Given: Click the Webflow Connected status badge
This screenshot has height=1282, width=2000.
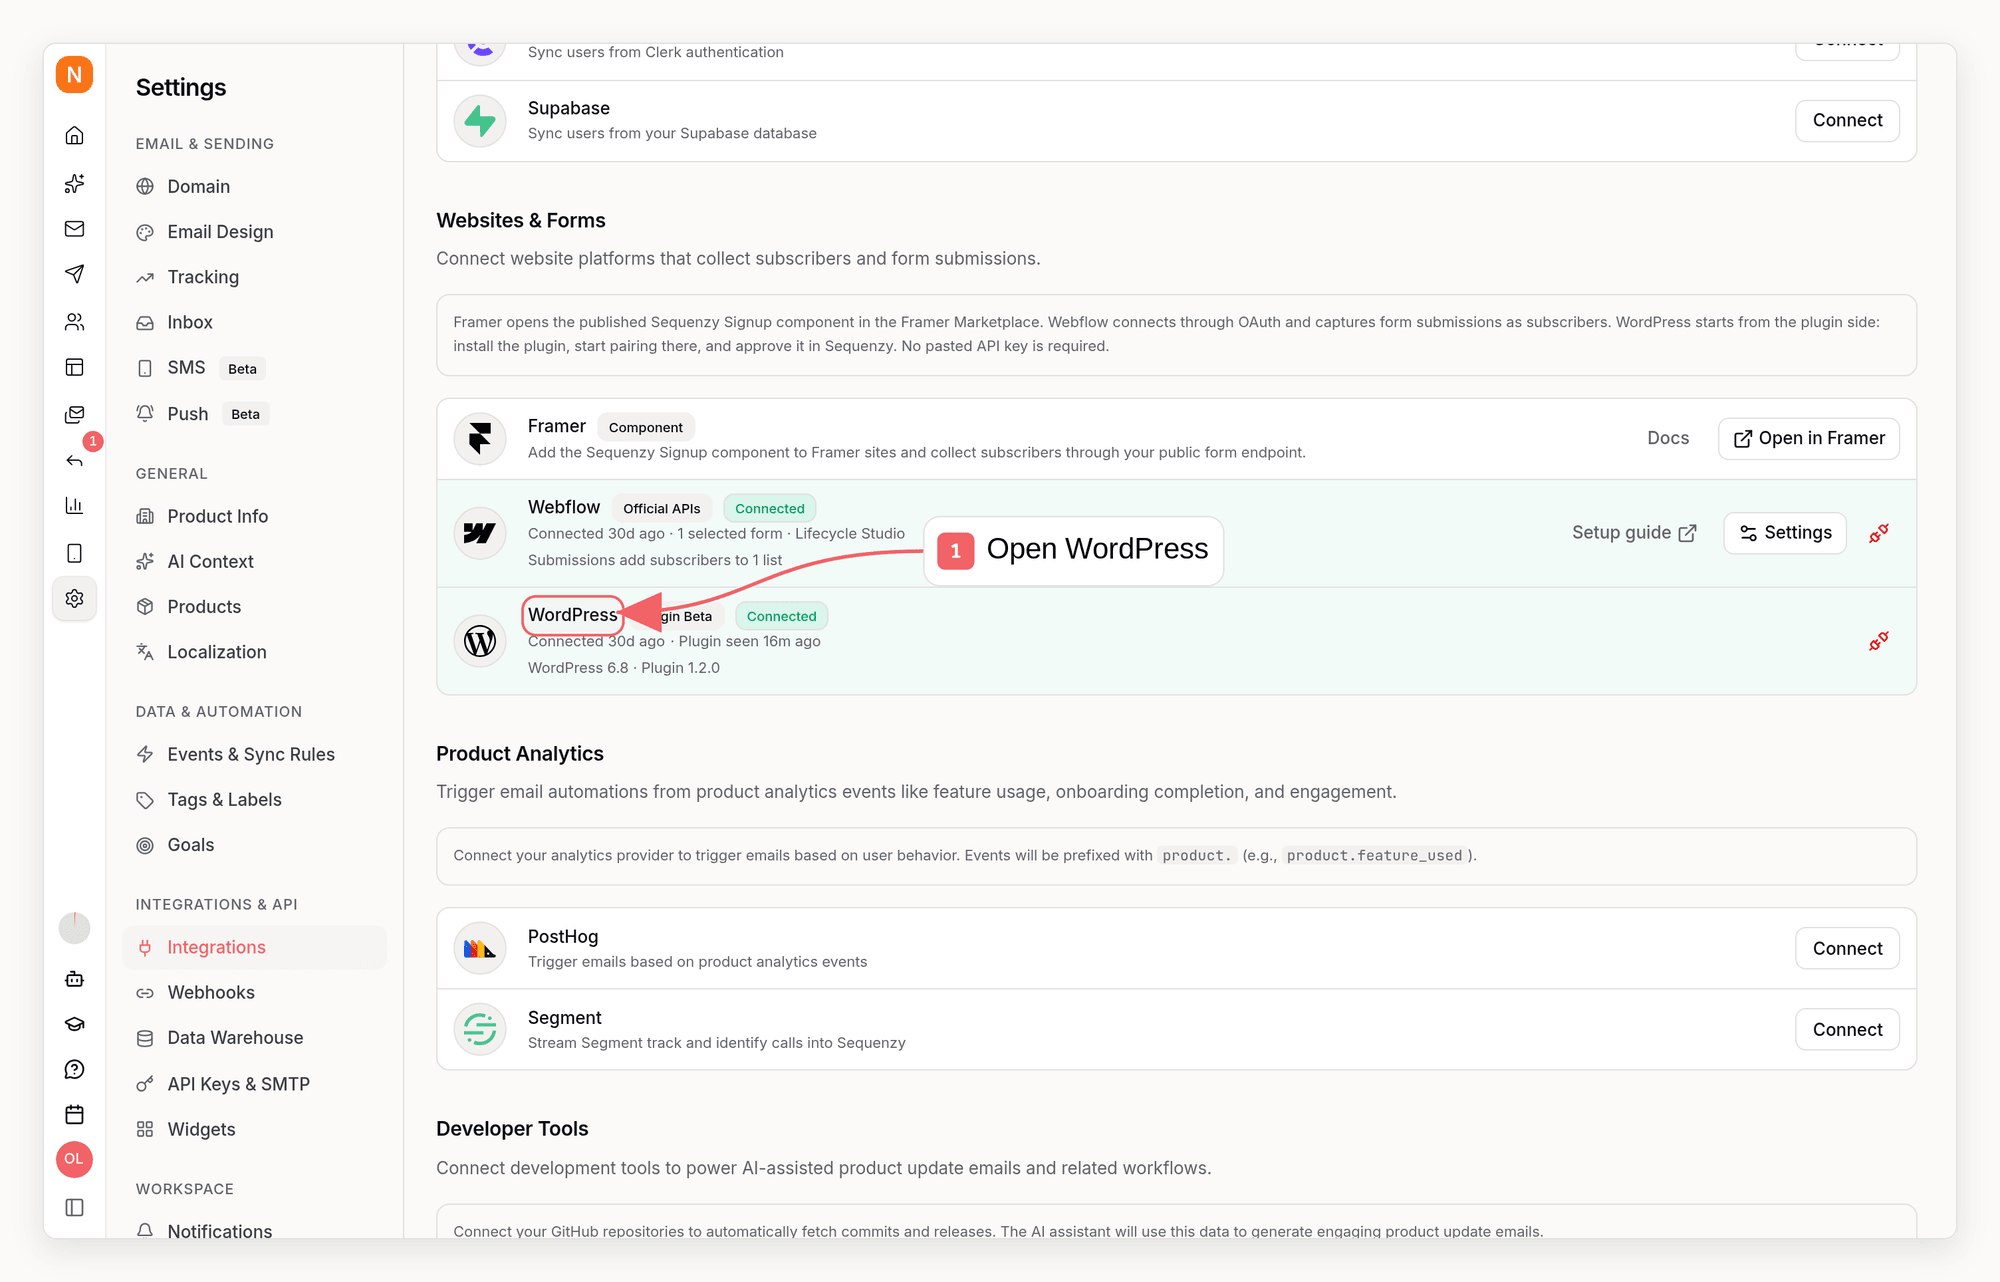Looking at the screenshot, I should [x=770, y=508].
